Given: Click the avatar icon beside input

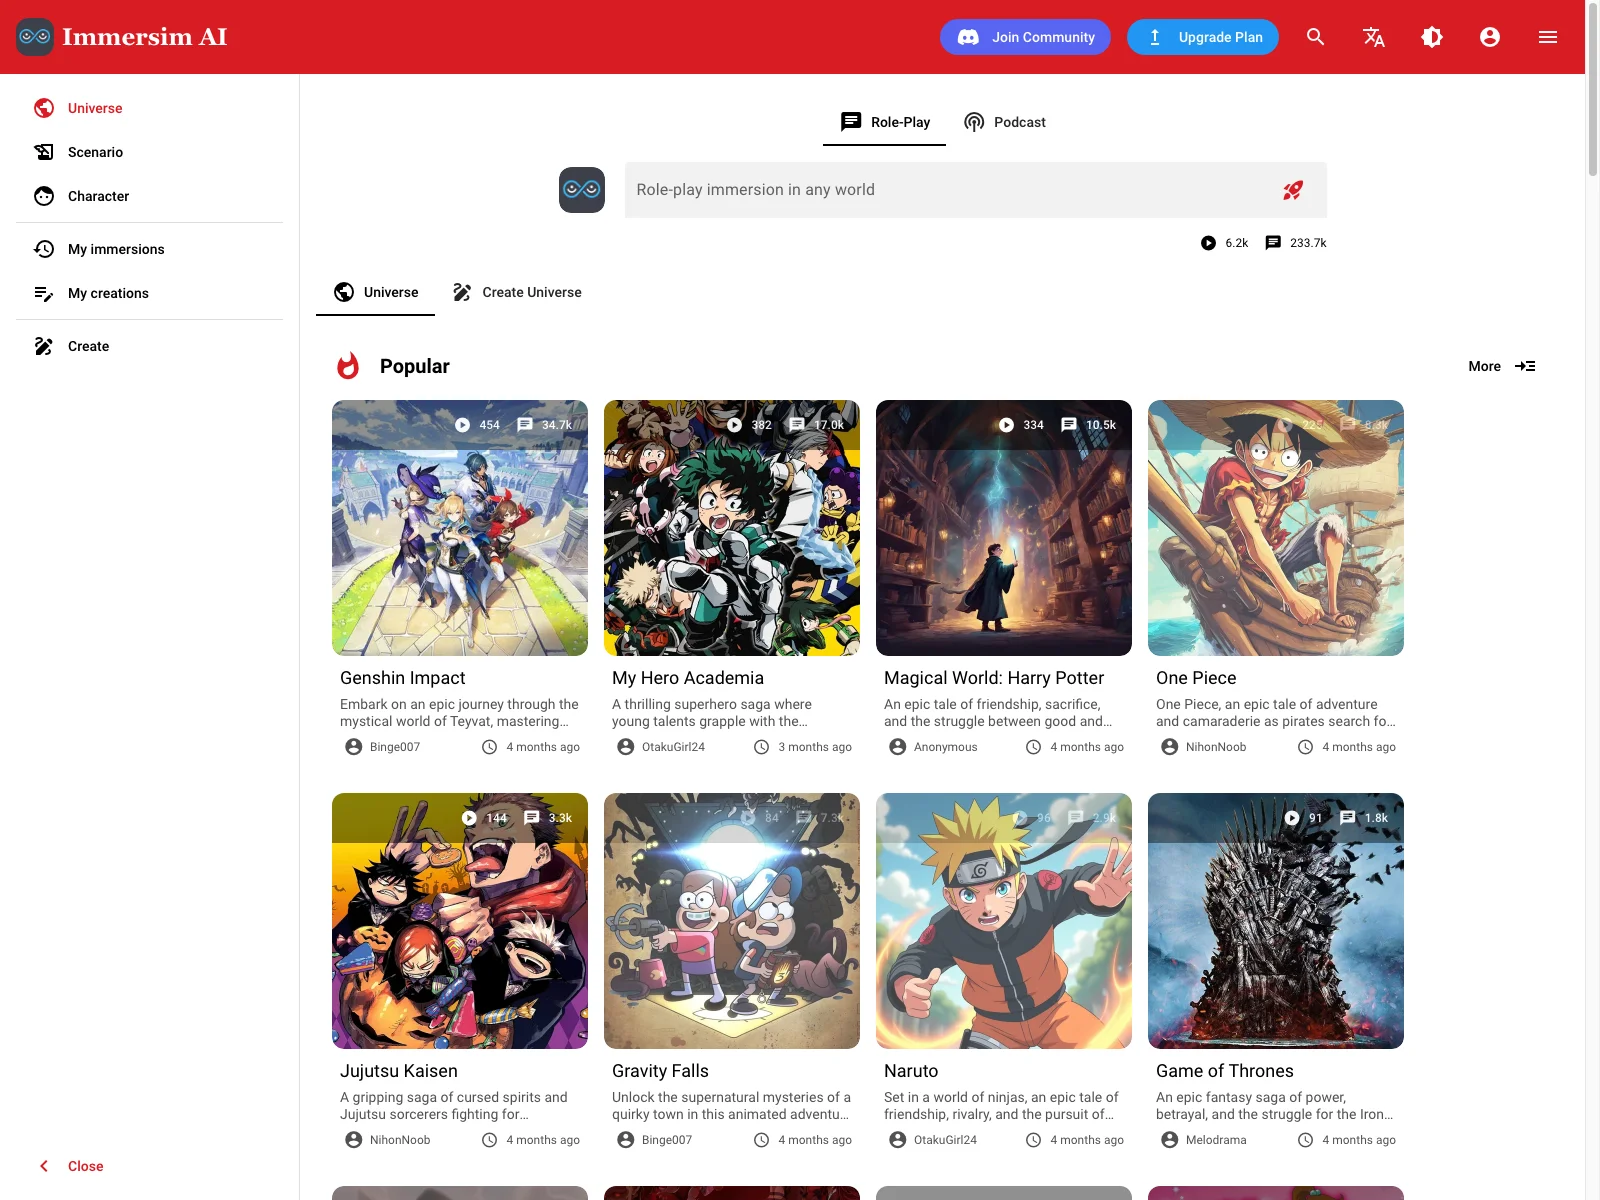Looking at the screenshot, I should [582, 190].
